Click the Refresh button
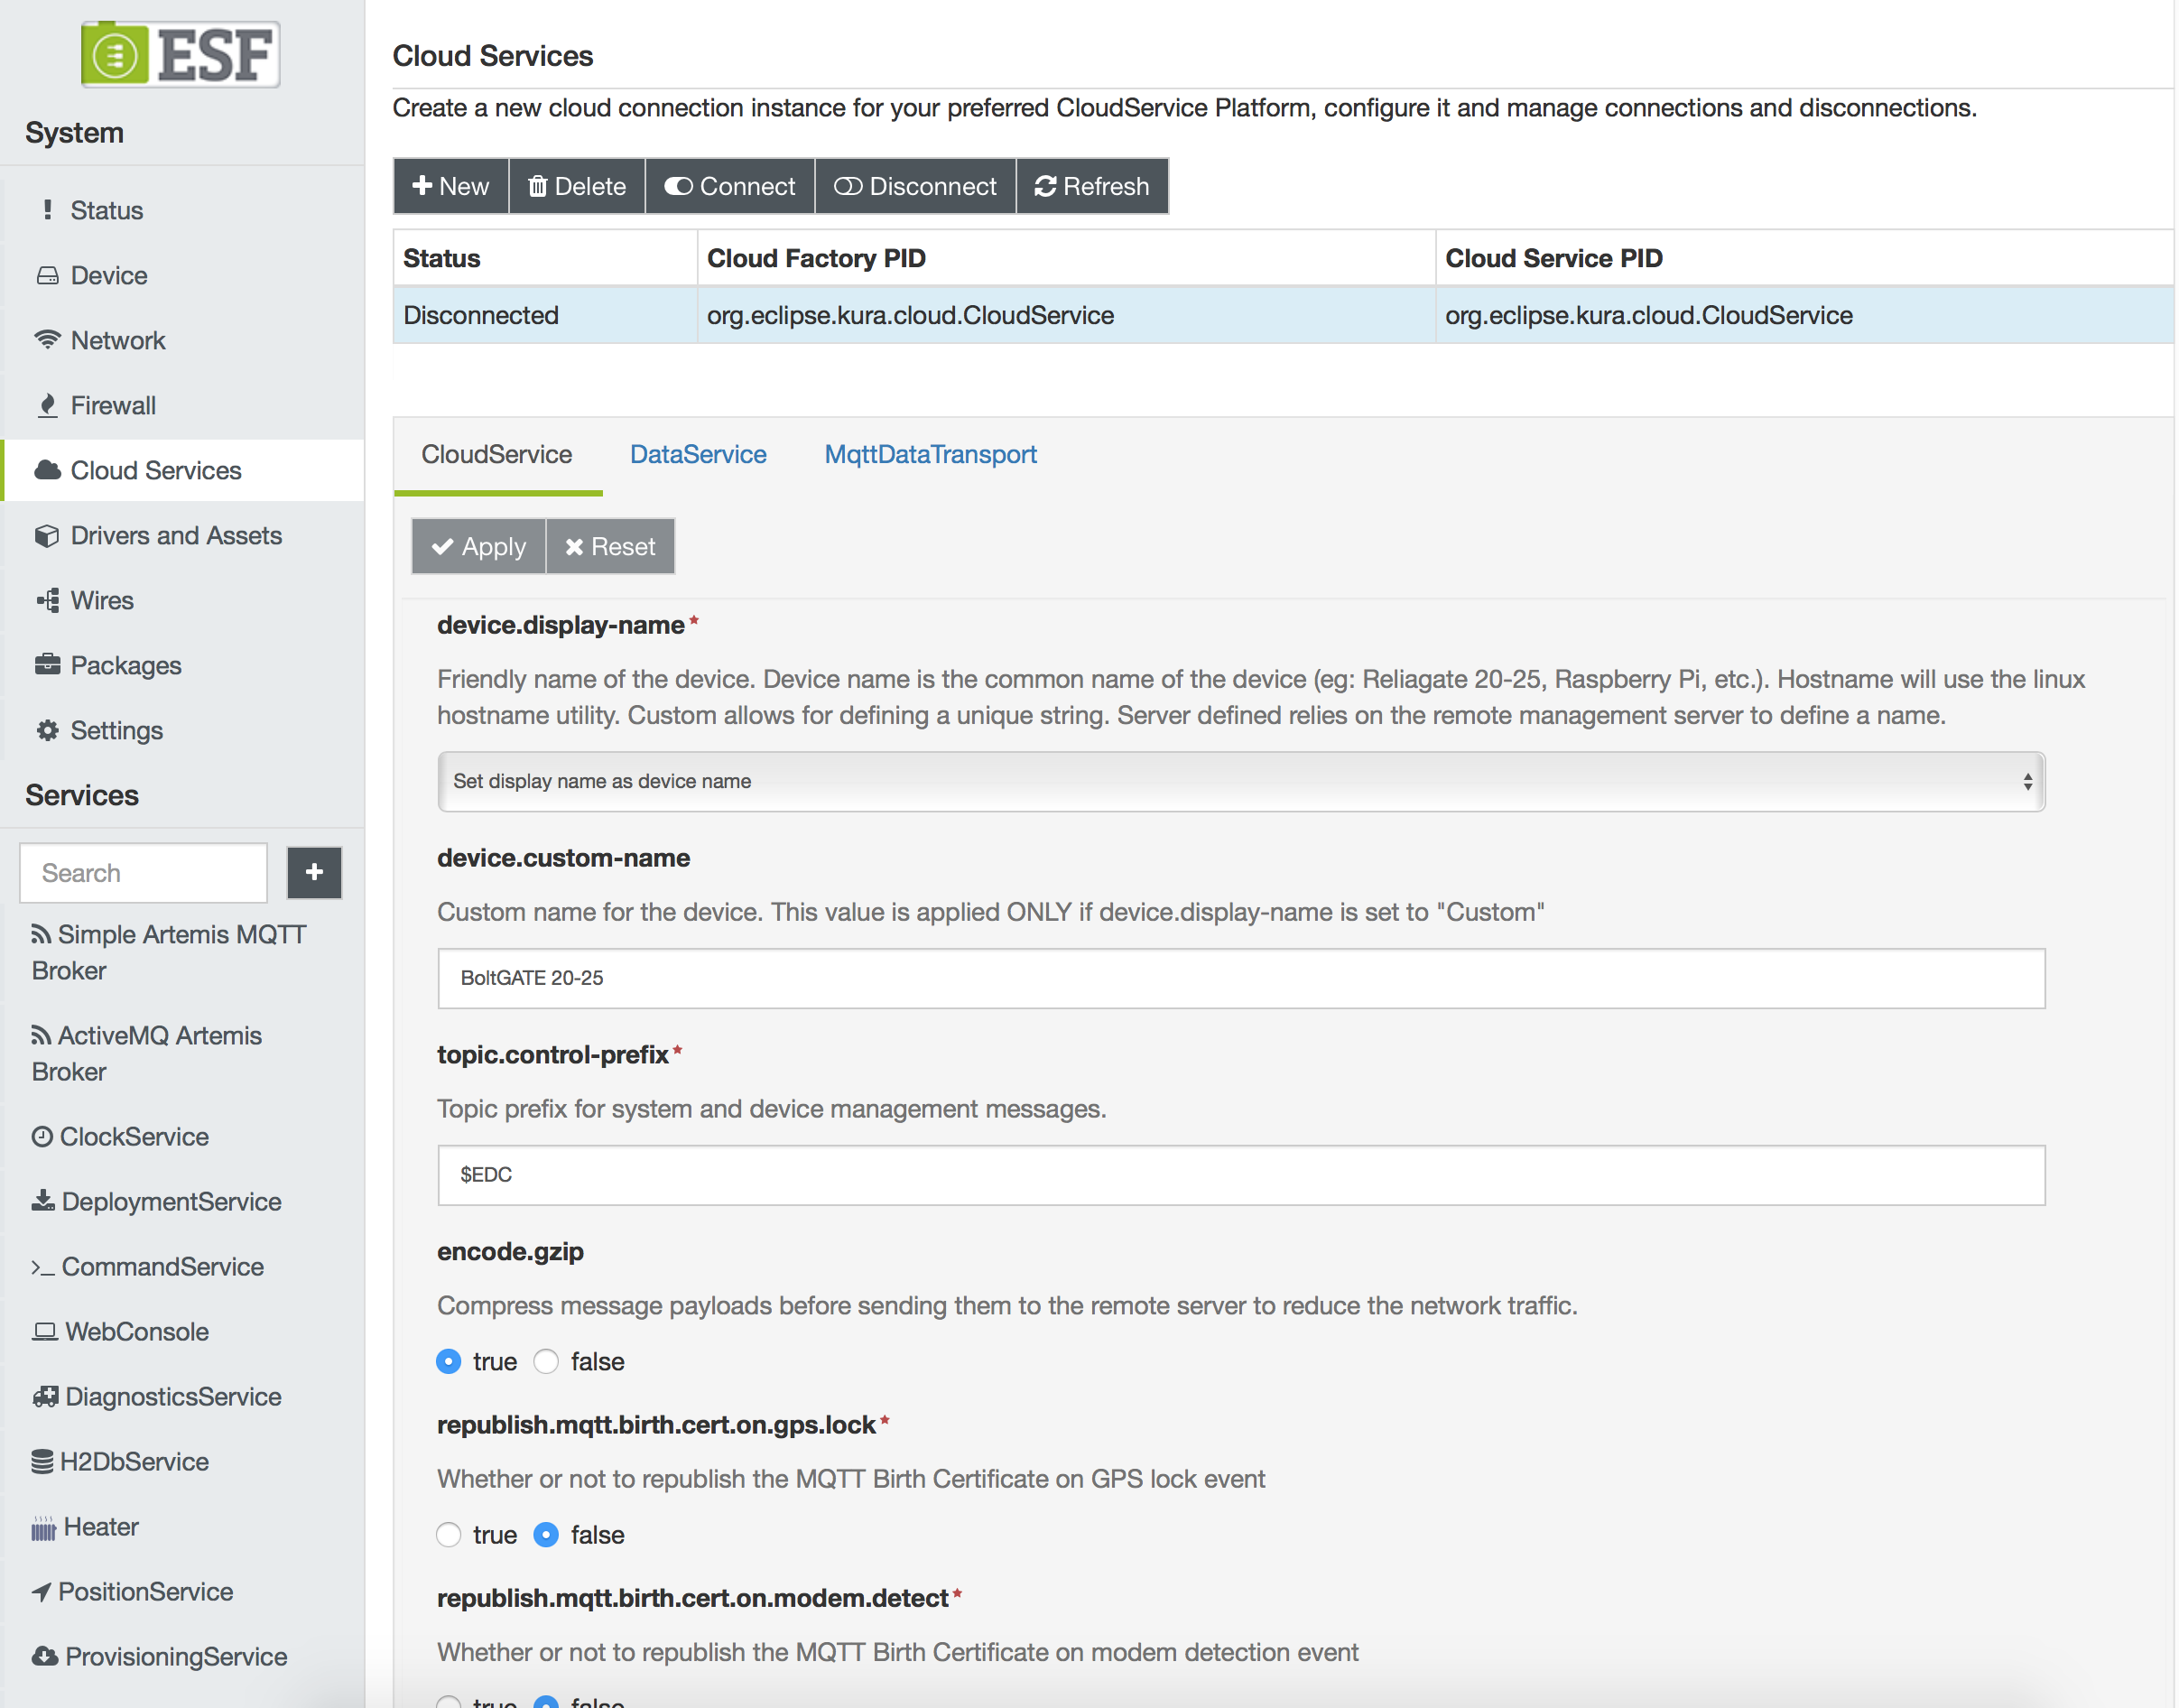2179x1708 pixels. pyautogui.click(x=1089, y=186)
